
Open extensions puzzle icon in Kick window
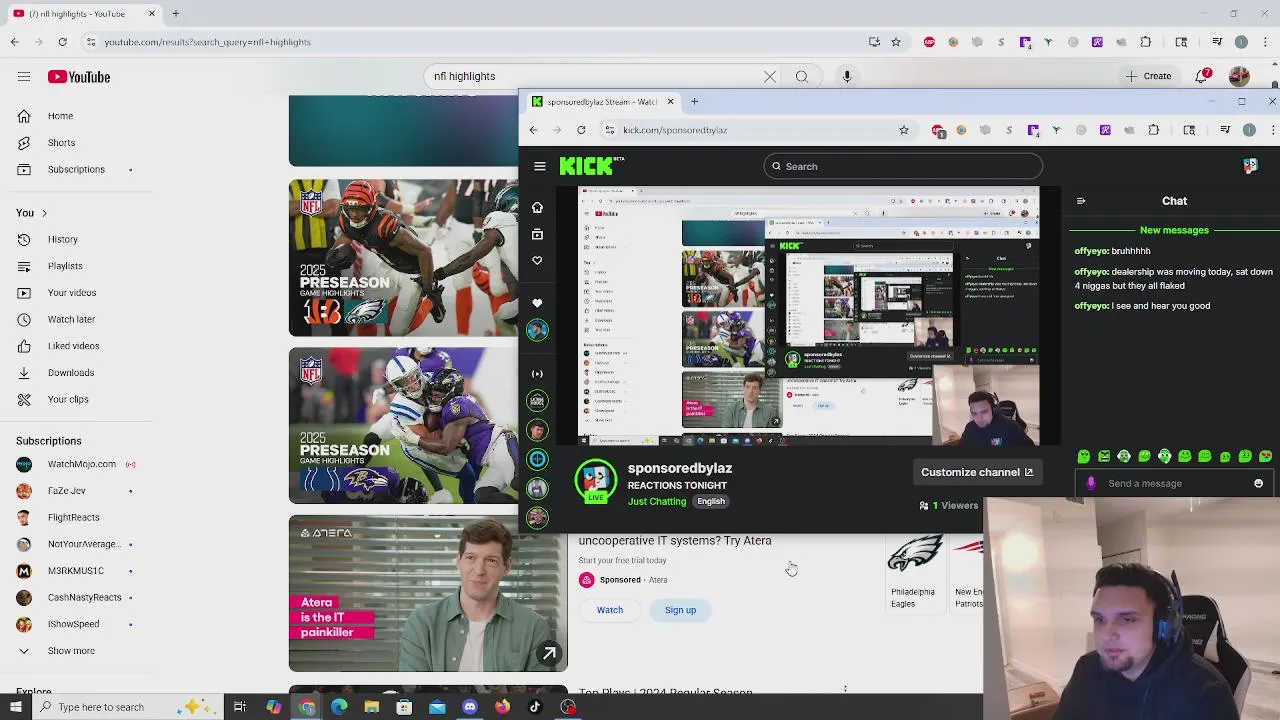pos(1153,130)
